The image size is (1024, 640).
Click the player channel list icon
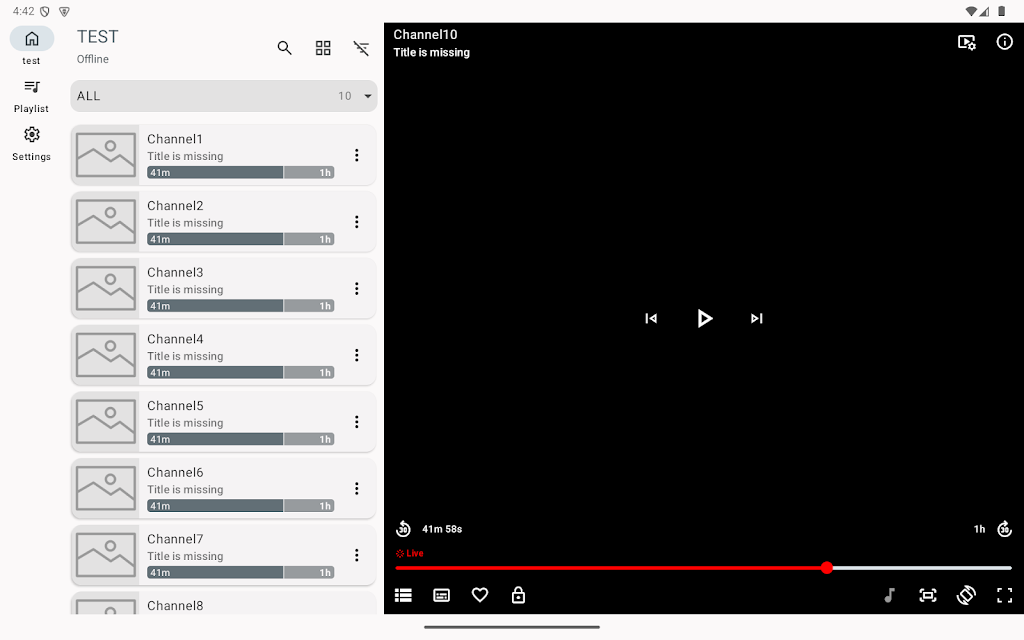click(403, 595)
